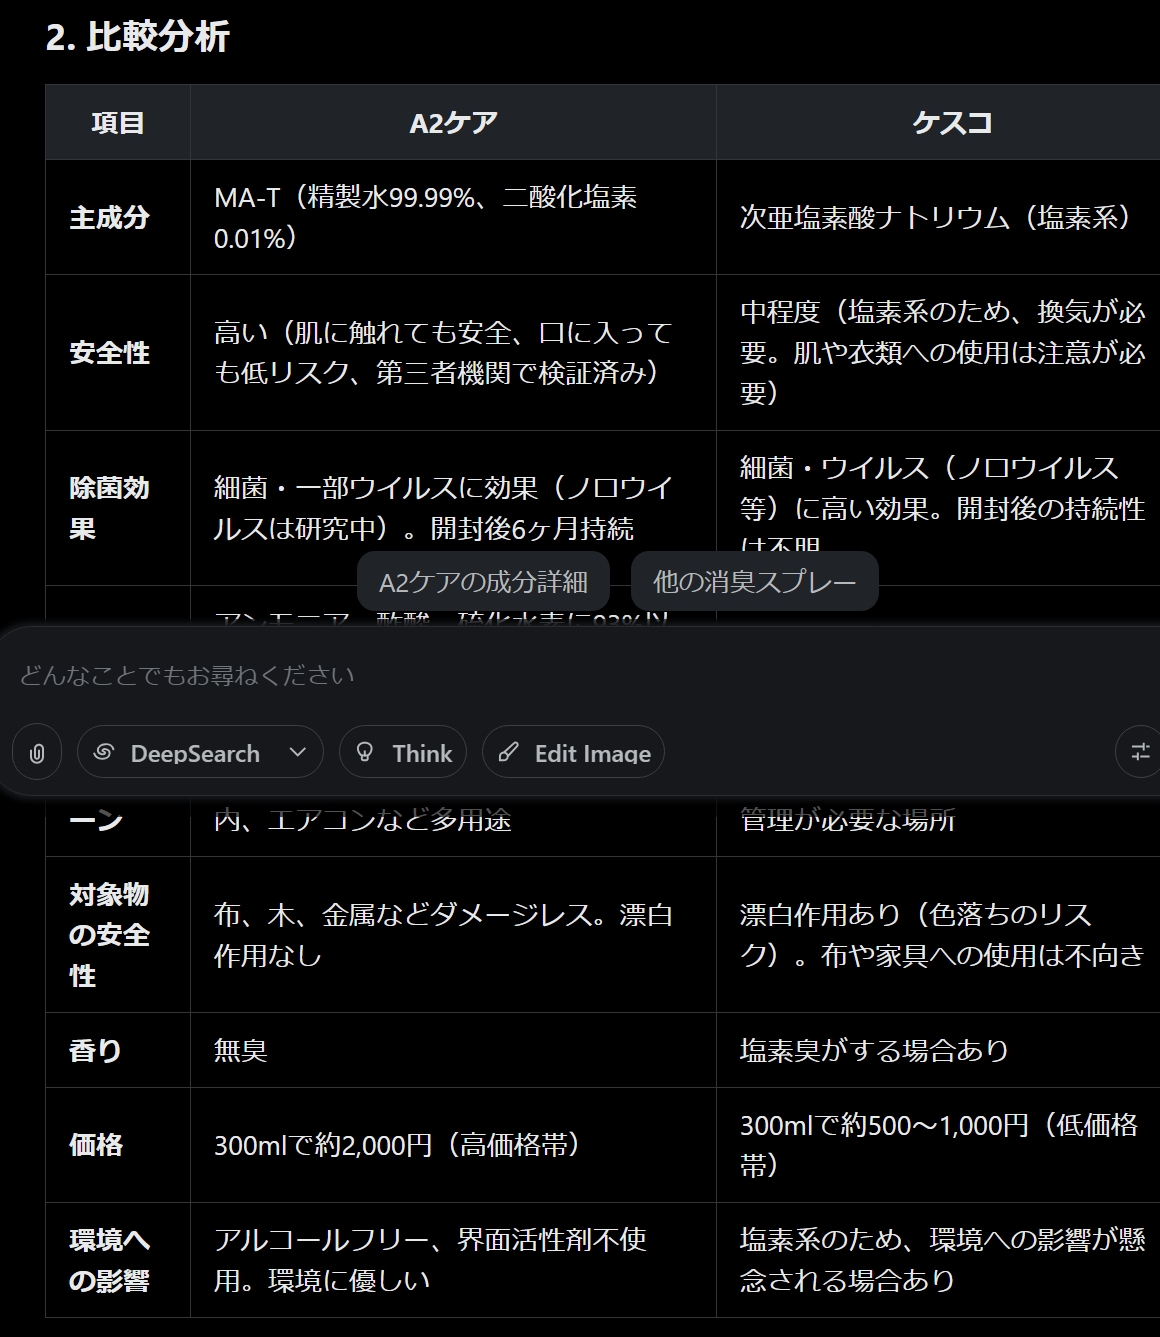This screenshot has height=1337, width=1160.
Task: Click the cell '次亜塩素酸ナトリウム（塩素系）'
Action: 938,217
